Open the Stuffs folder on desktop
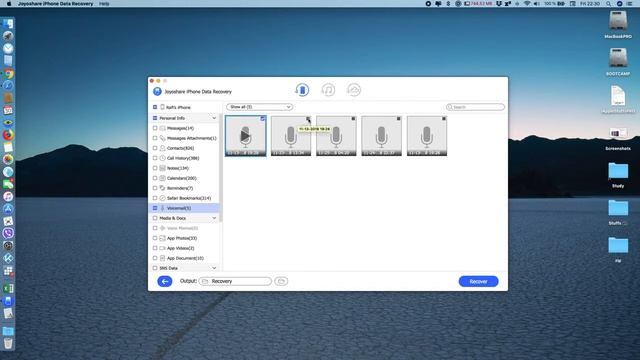This screenshot has height=360, width=640. (618, 208)
